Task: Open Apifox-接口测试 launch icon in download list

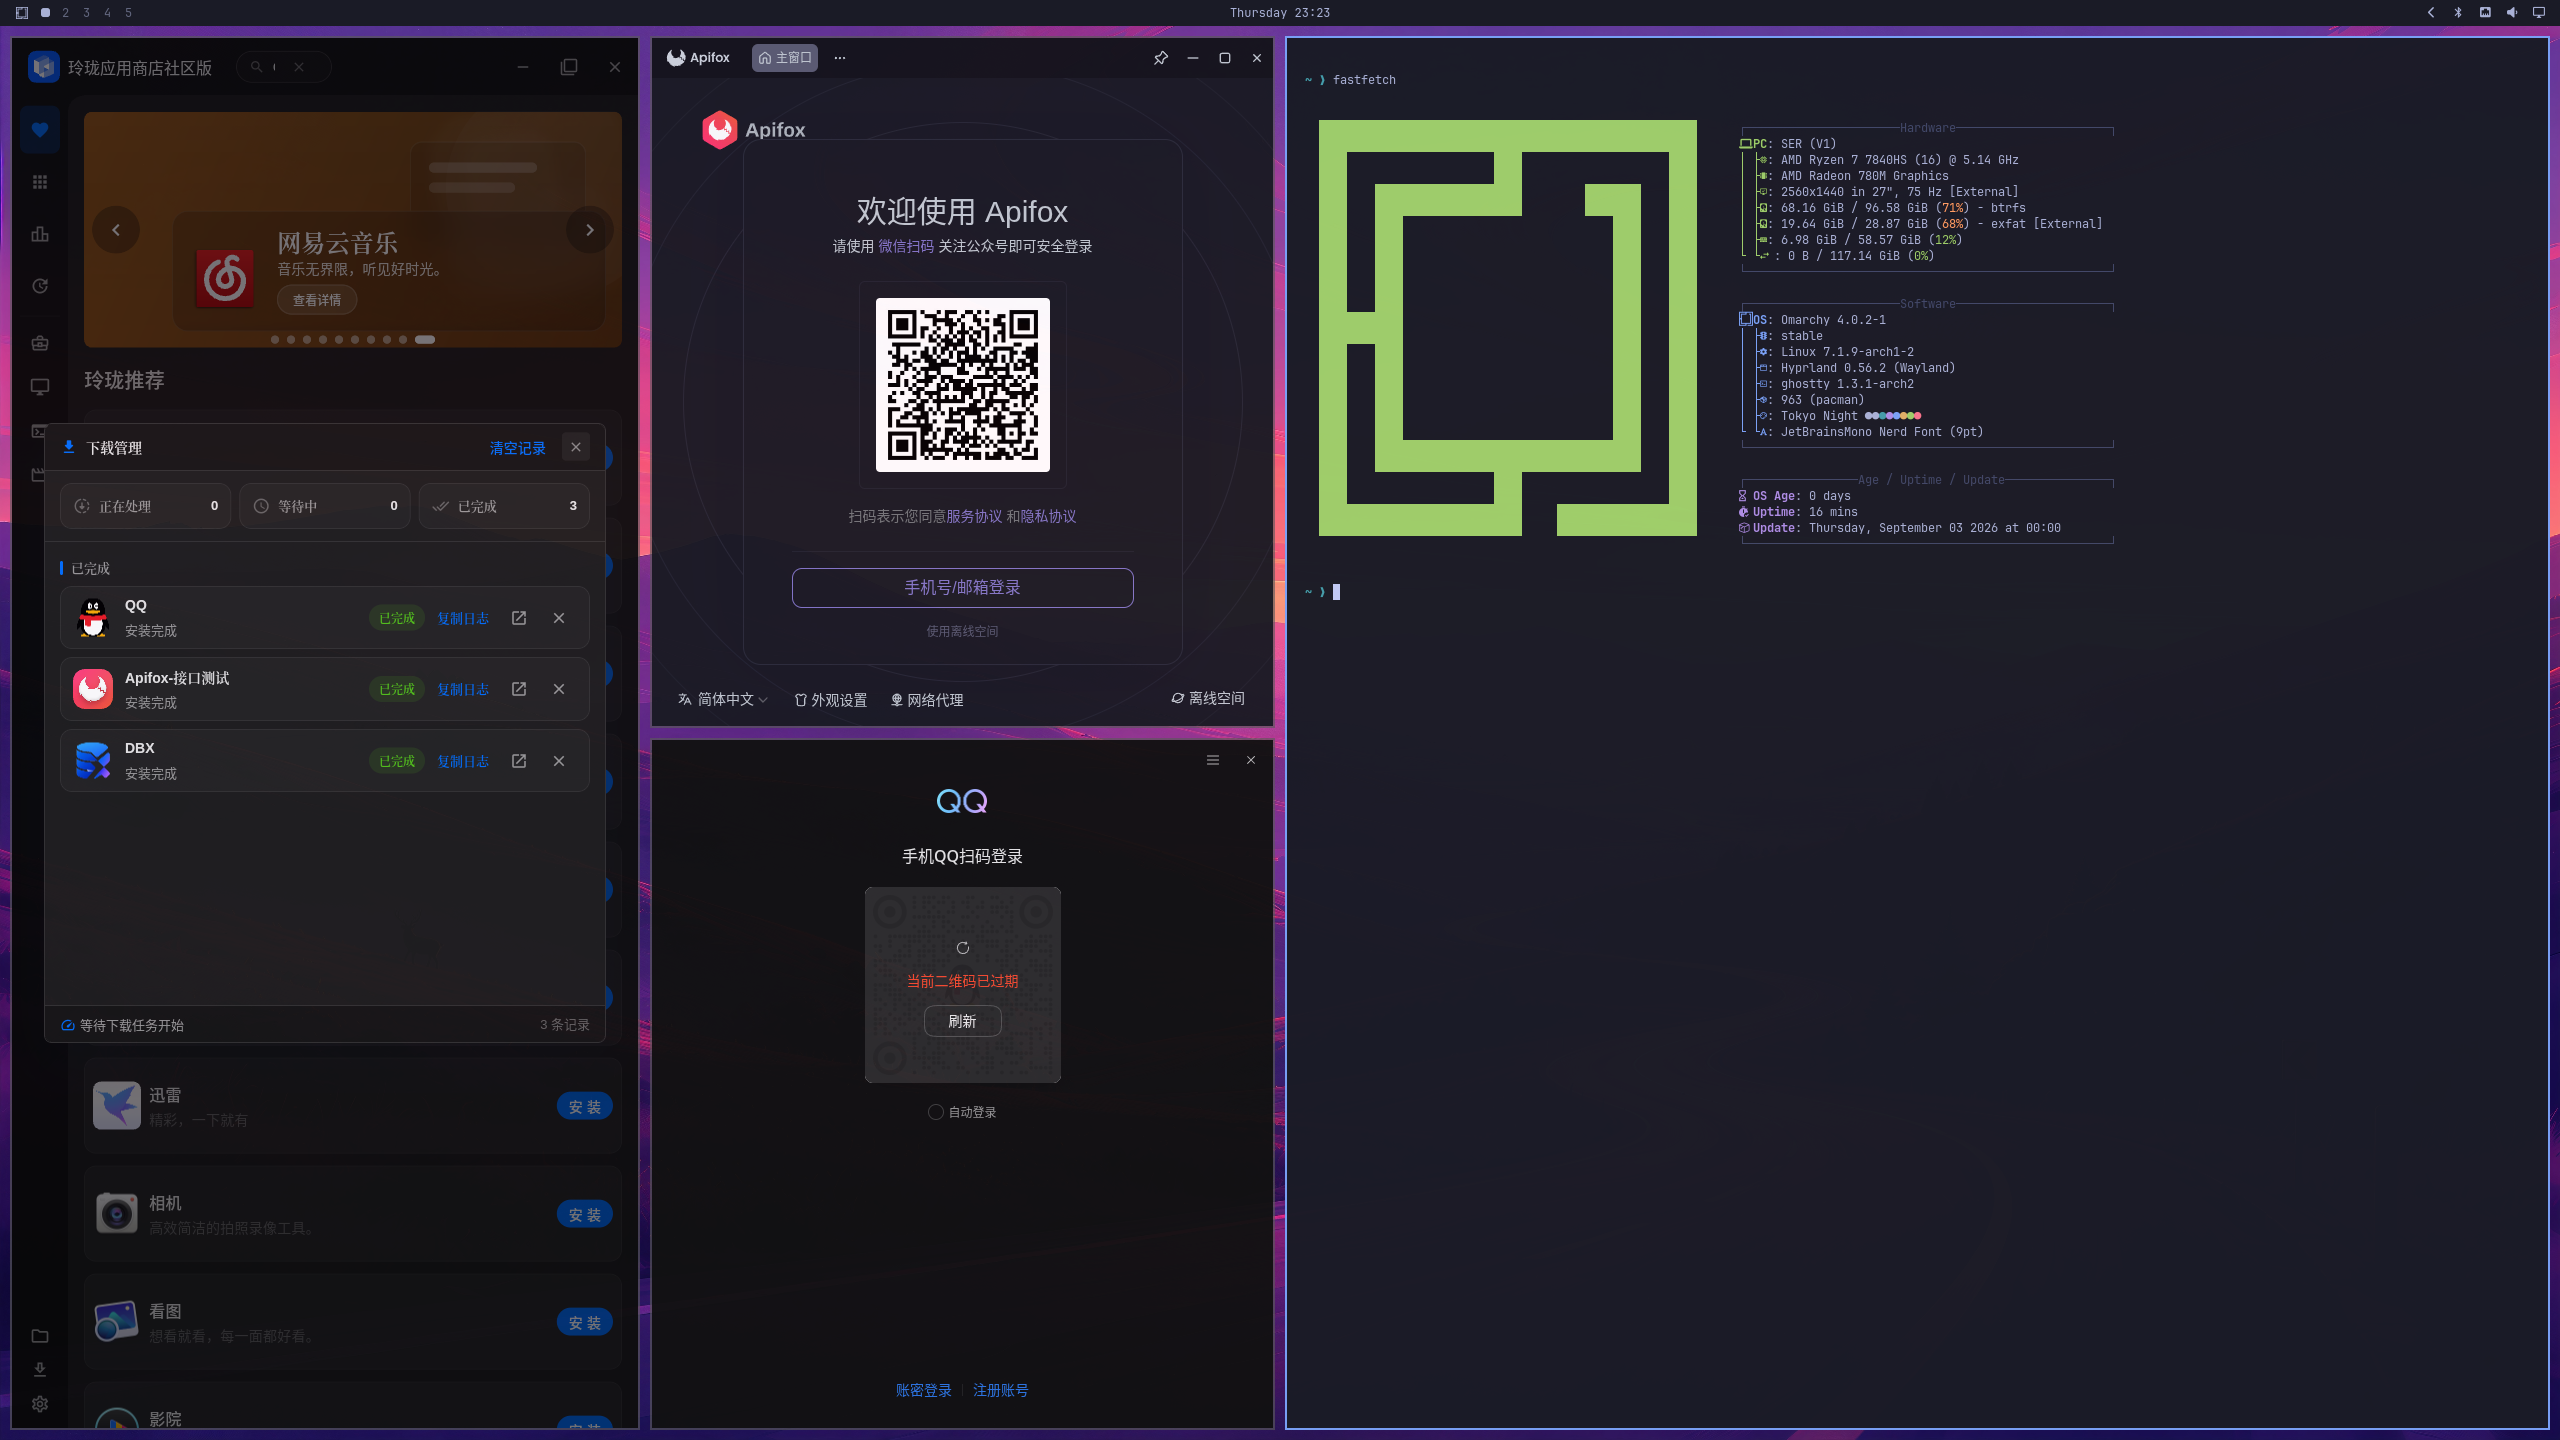Action: [519, 689]
